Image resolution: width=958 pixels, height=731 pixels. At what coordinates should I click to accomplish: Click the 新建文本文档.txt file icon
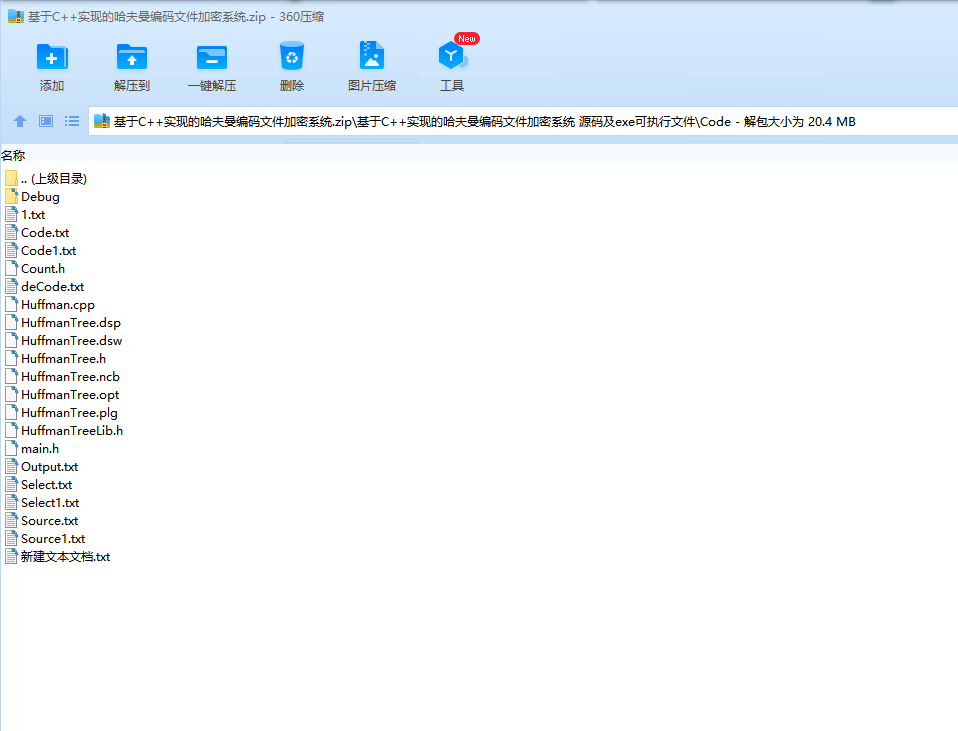[x=11, y=556]
